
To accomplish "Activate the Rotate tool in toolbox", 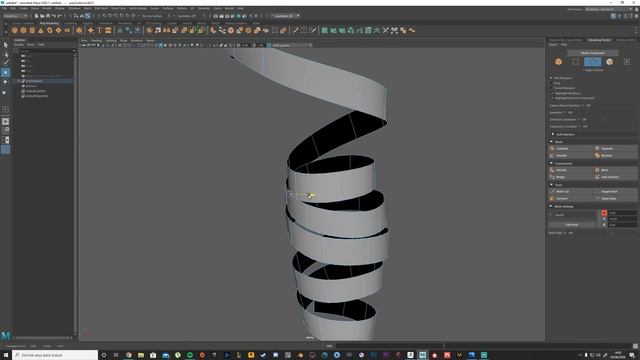I will pos(6,82).
